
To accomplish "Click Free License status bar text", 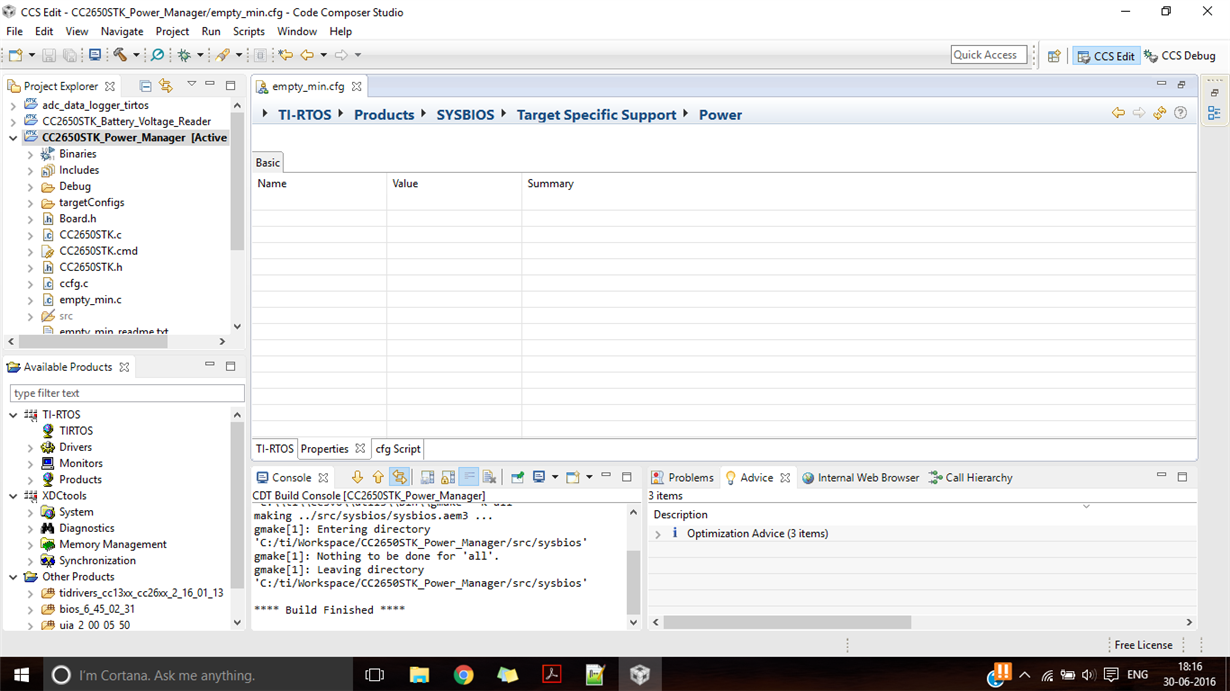I will (1143, 645).
